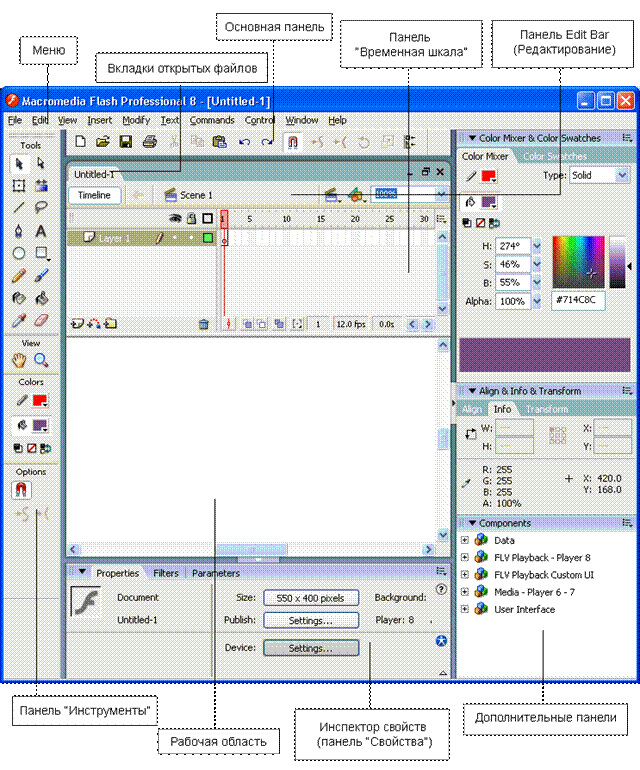Click the New document toolbar icon
The height and width of the screenshot is (770, 640).
[x=80, y=142]
